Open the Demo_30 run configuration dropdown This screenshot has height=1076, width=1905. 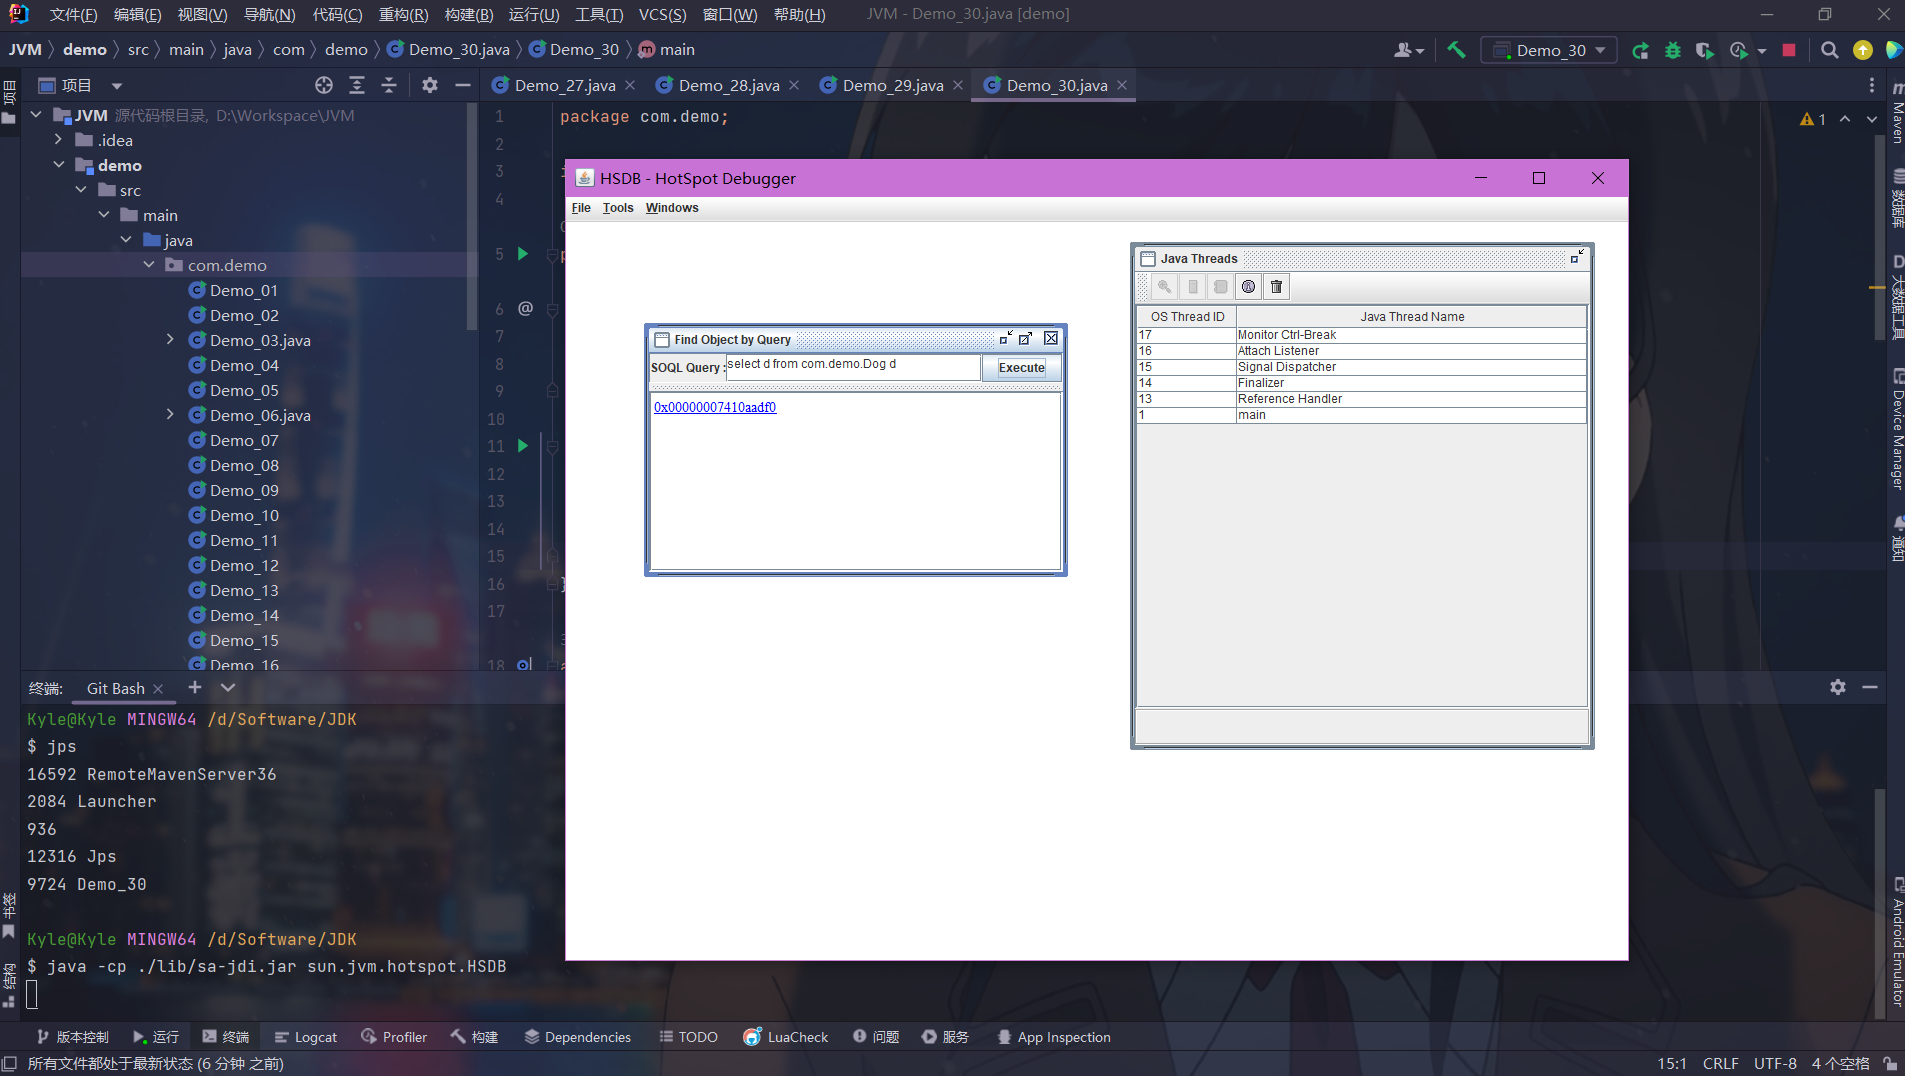[1549, 50]
